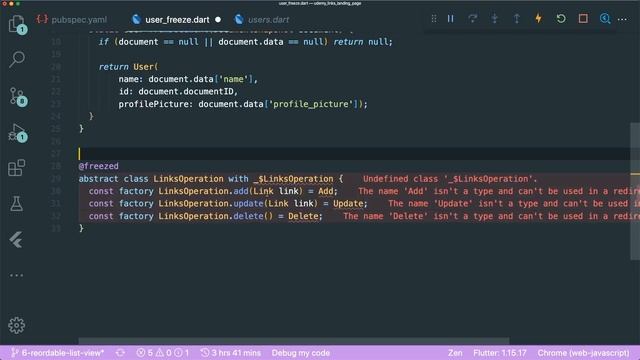This screenshot has width=640, height=360.
Task: Click the macOS green window zoom button
Action: 18,3
